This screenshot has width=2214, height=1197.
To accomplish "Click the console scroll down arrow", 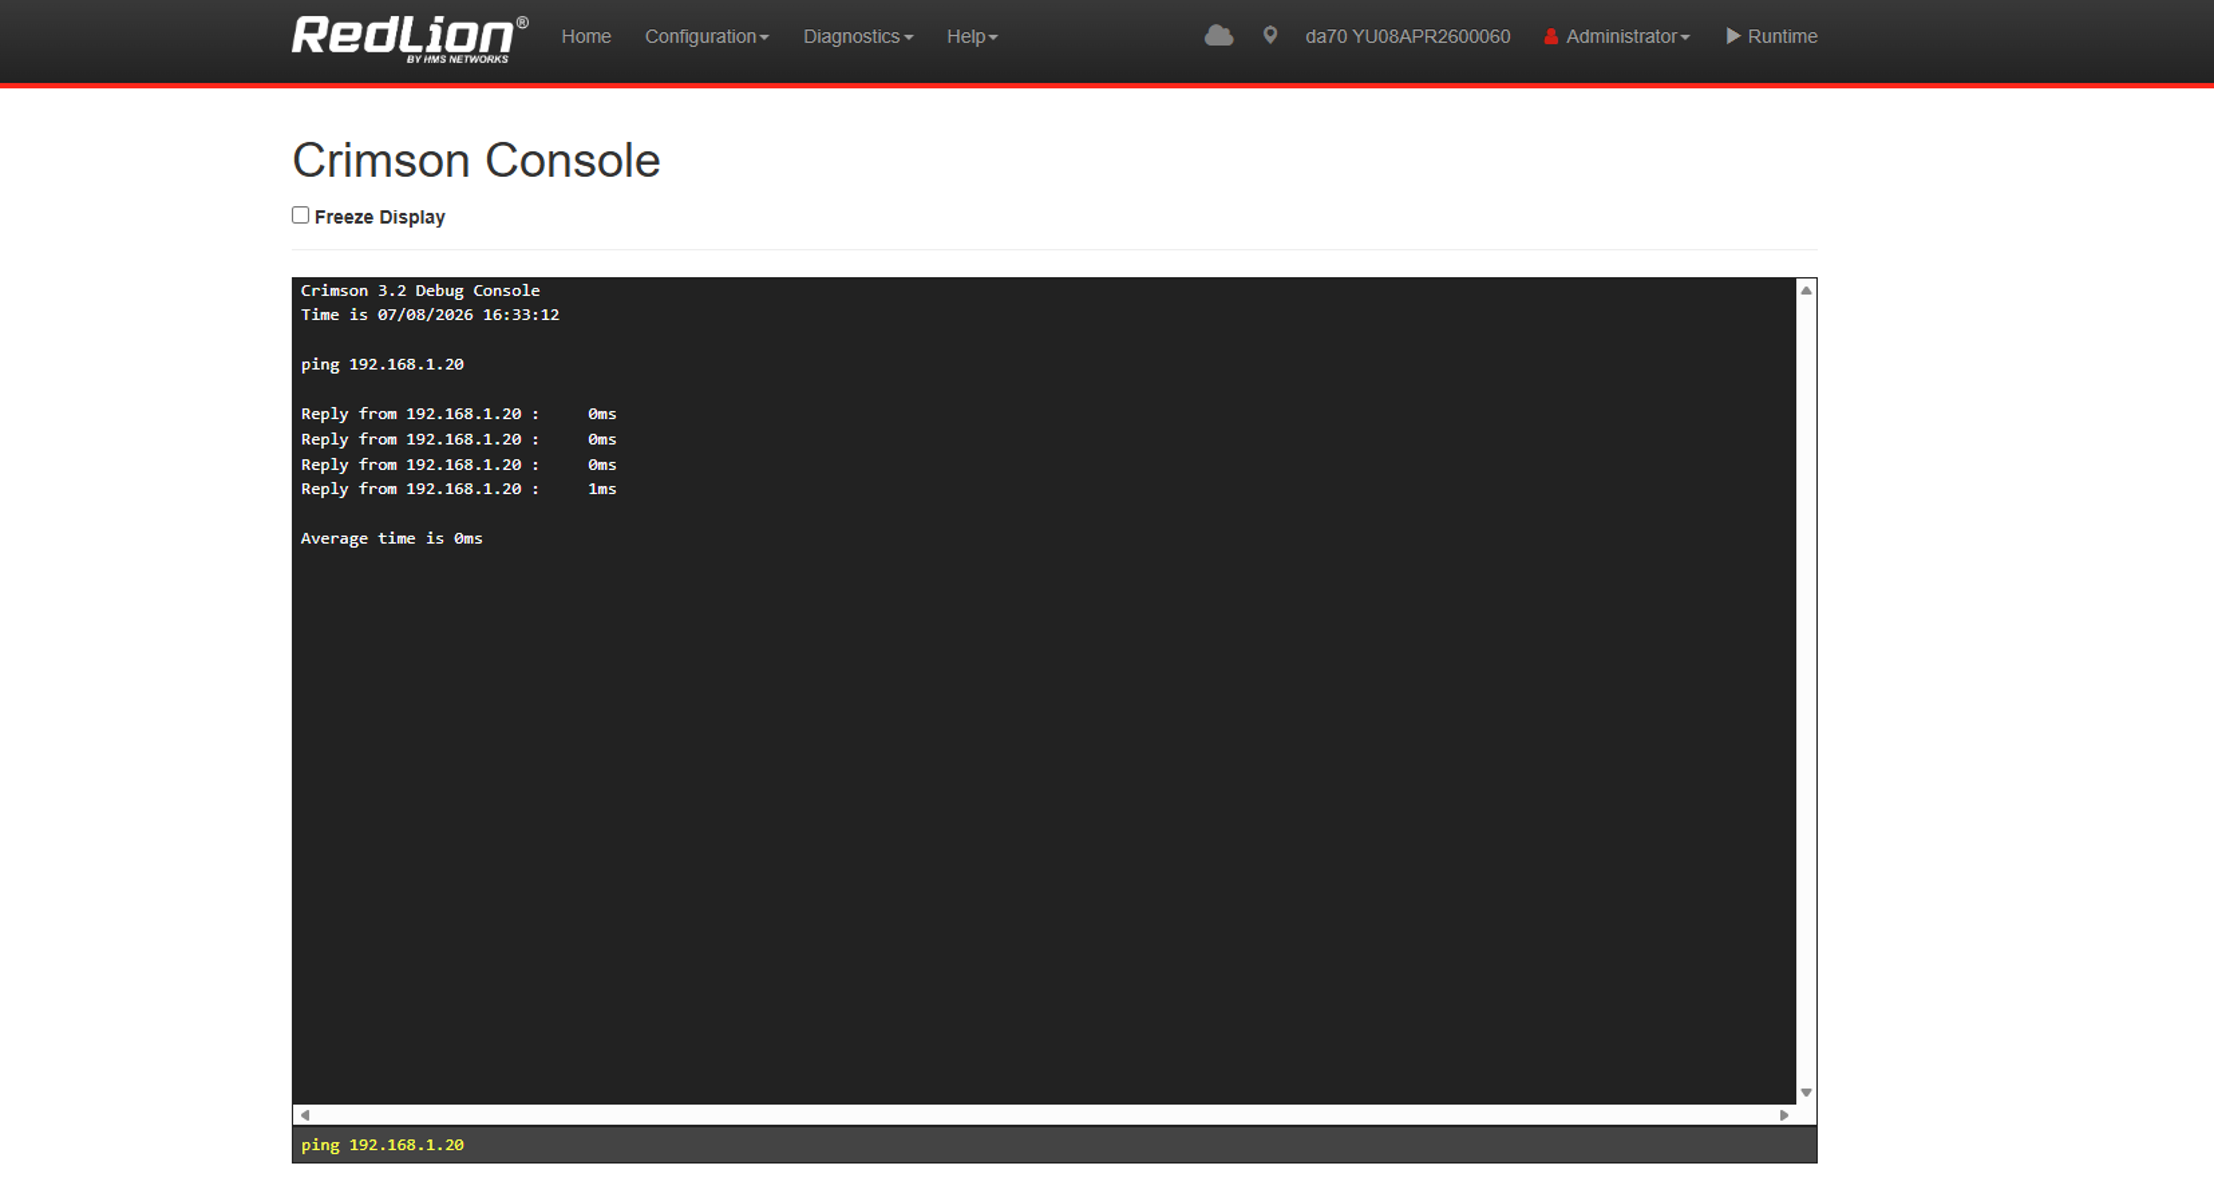I will pyautogui.click(x=1806, y=1093).
